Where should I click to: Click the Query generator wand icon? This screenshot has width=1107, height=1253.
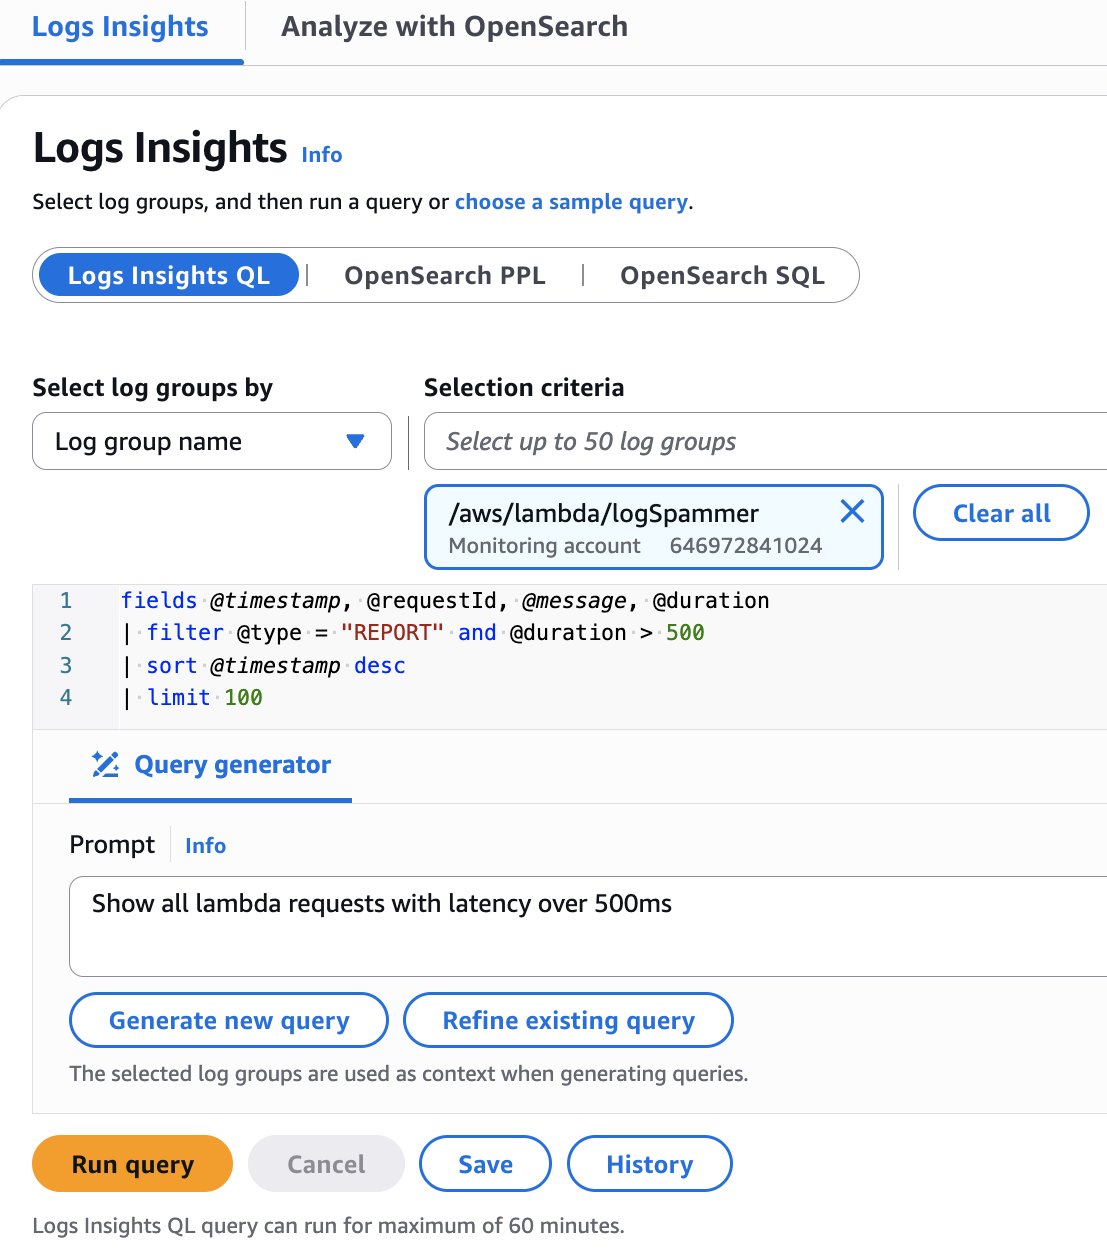pyautogui.click(x=104, y=764)
